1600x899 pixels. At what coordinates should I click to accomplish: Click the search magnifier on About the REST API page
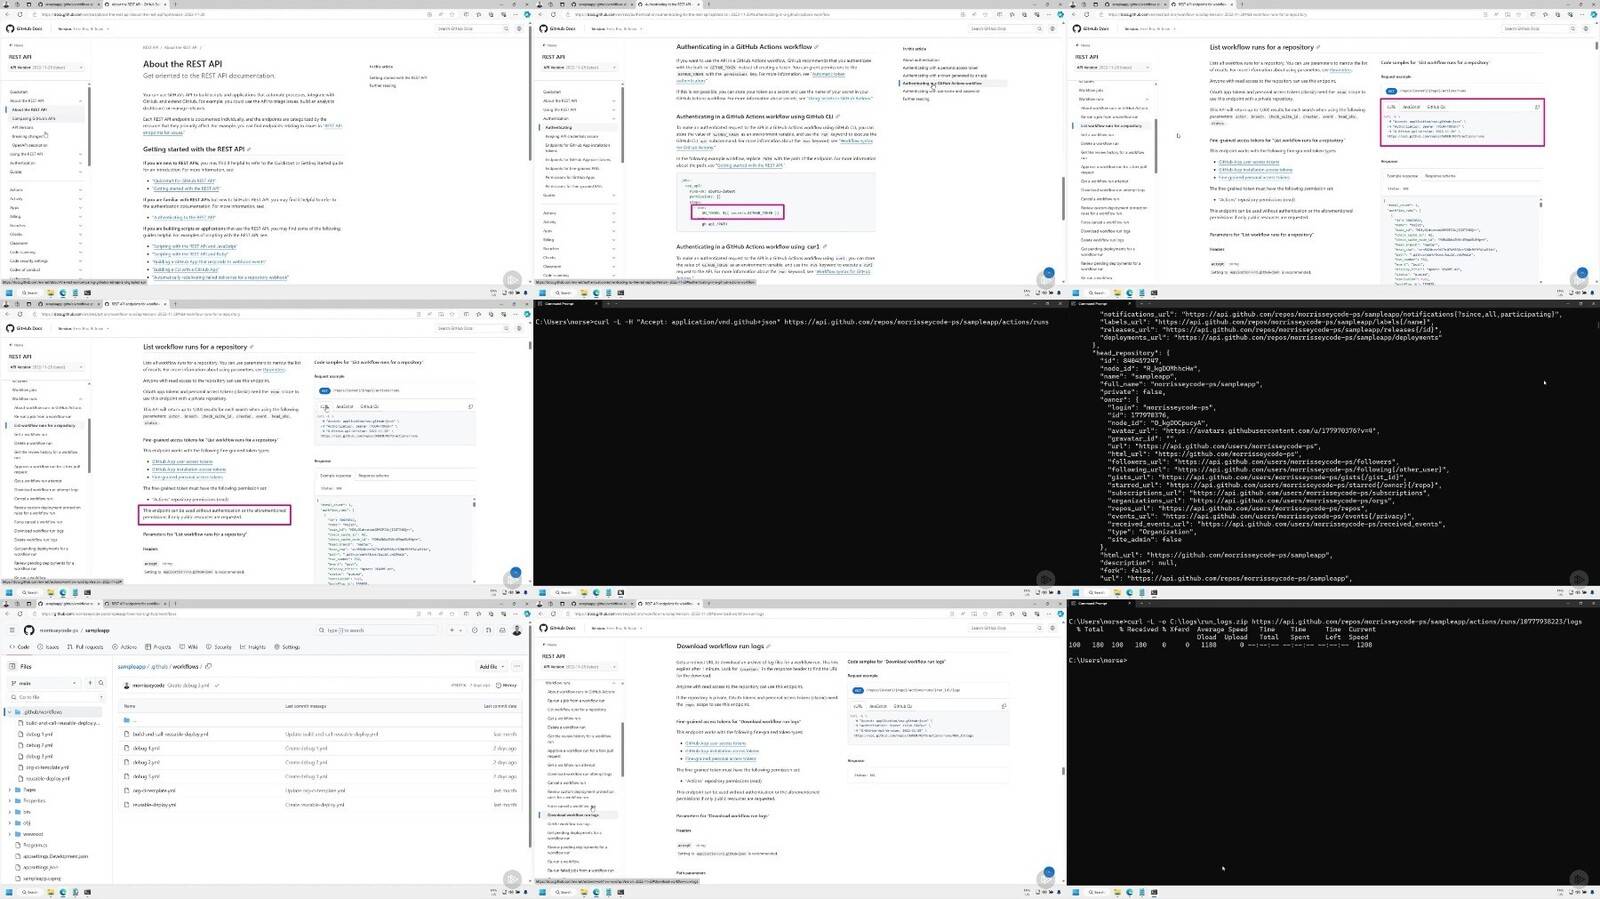click(505, 29)
